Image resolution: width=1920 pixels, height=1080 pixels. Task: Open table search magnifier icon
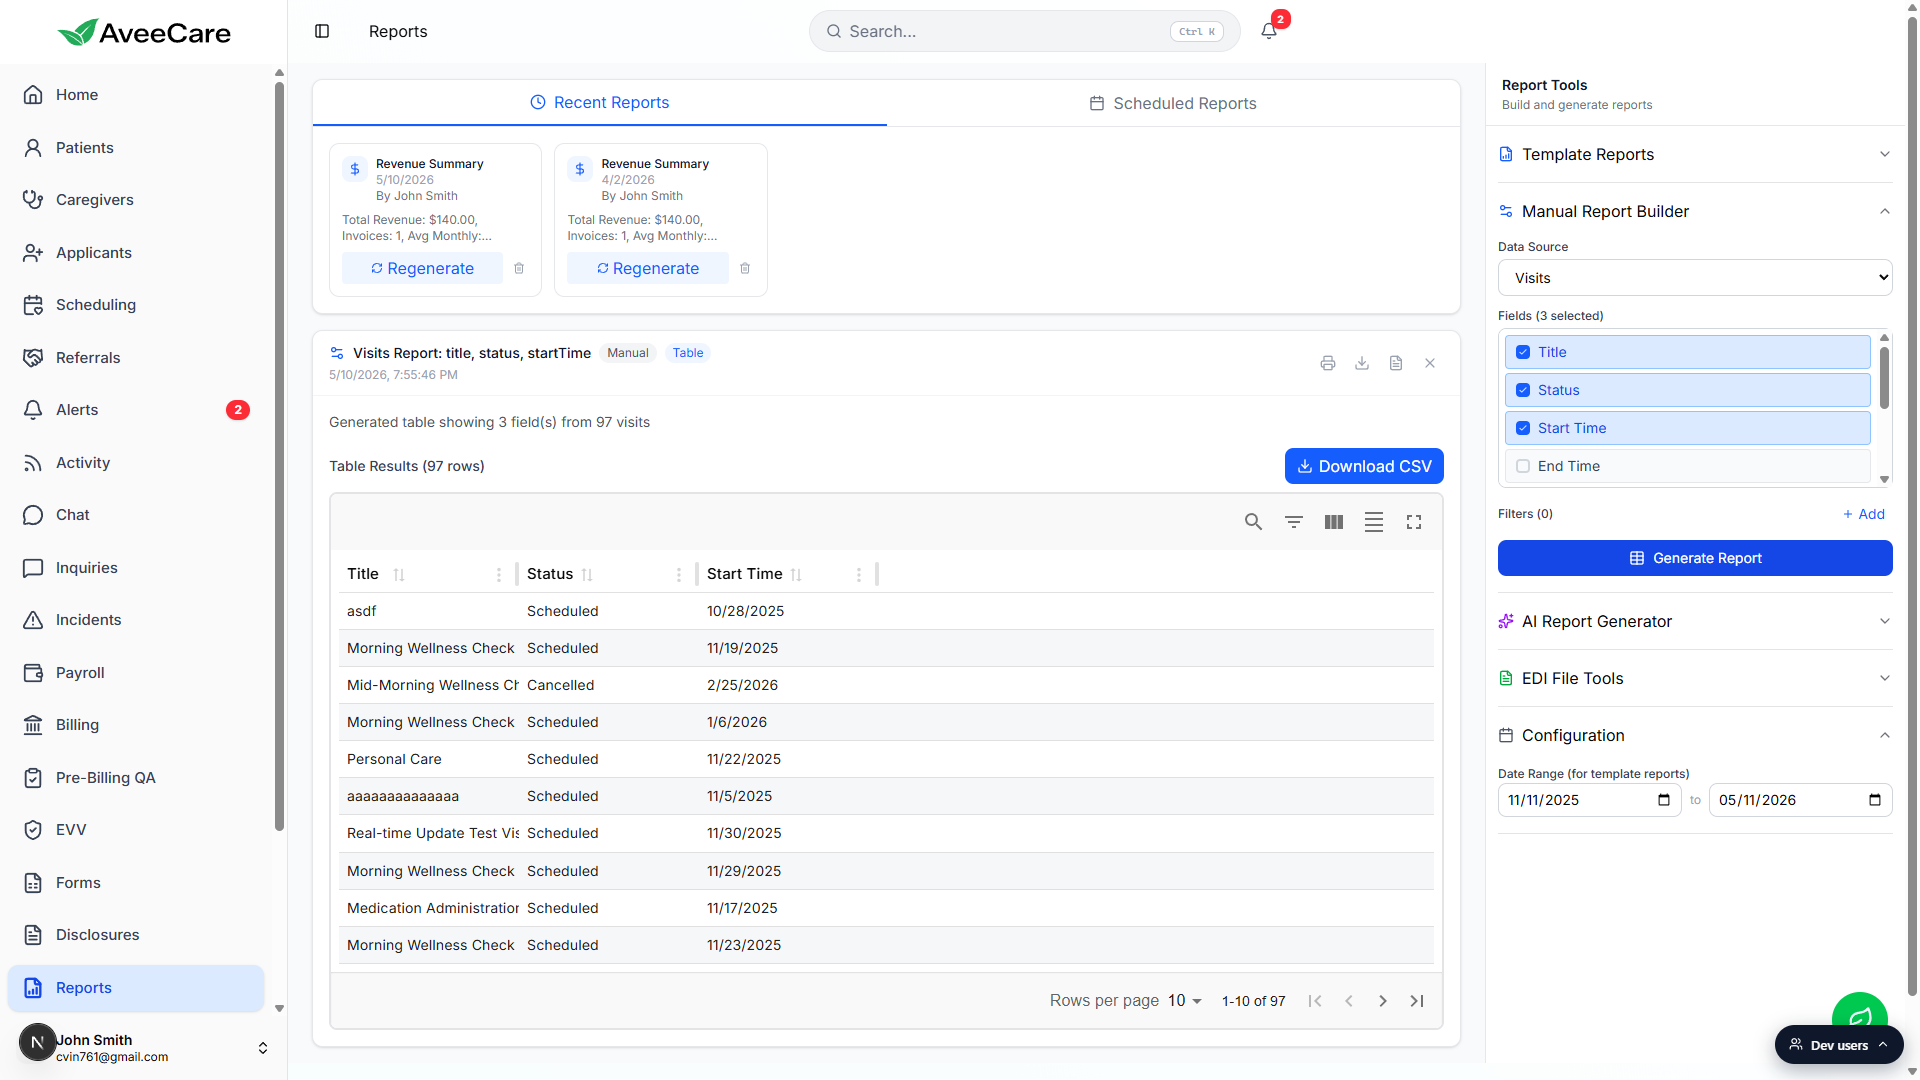coord(1253,522)
